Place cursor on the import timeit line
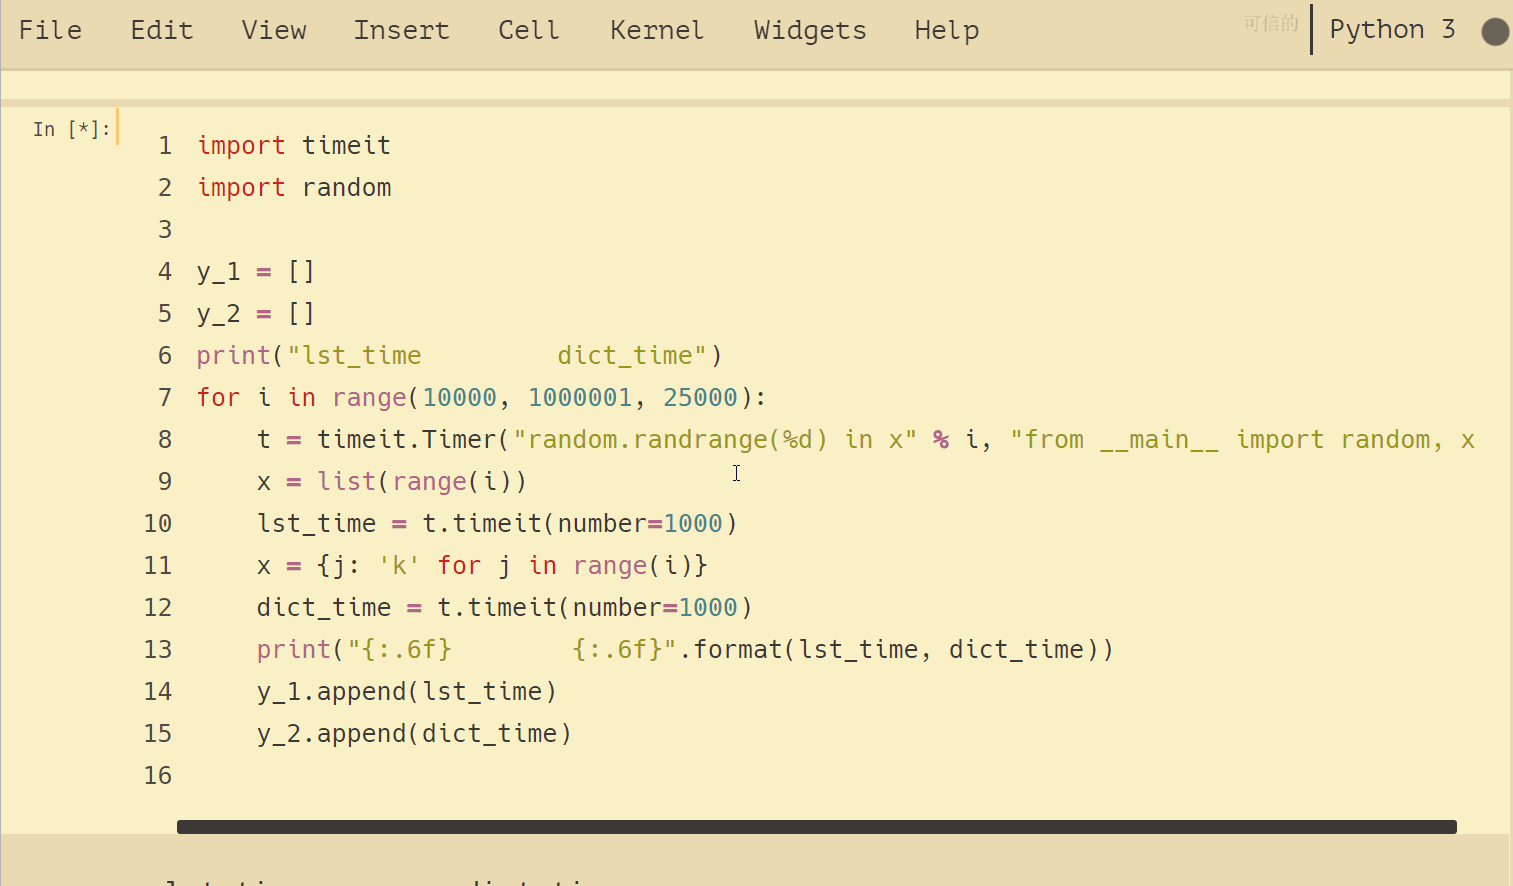The height and width of the screenshot is (886, 1513). click(294, 146)
